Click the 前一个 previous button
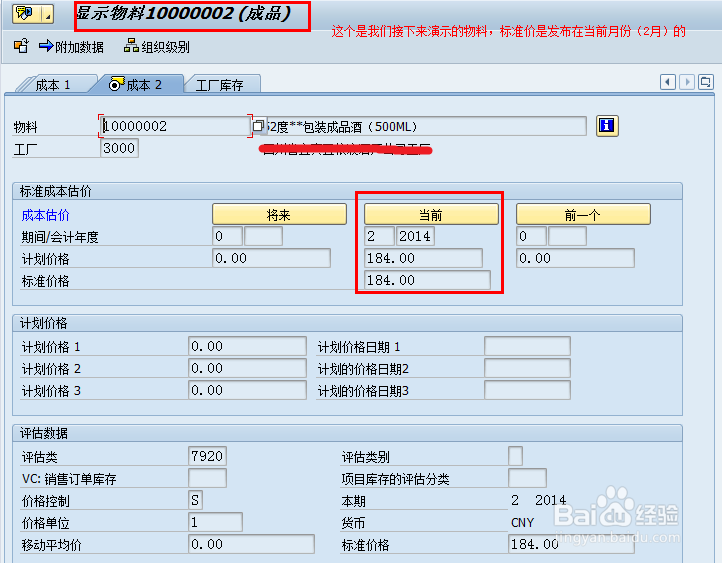 (x=583, y=215)
